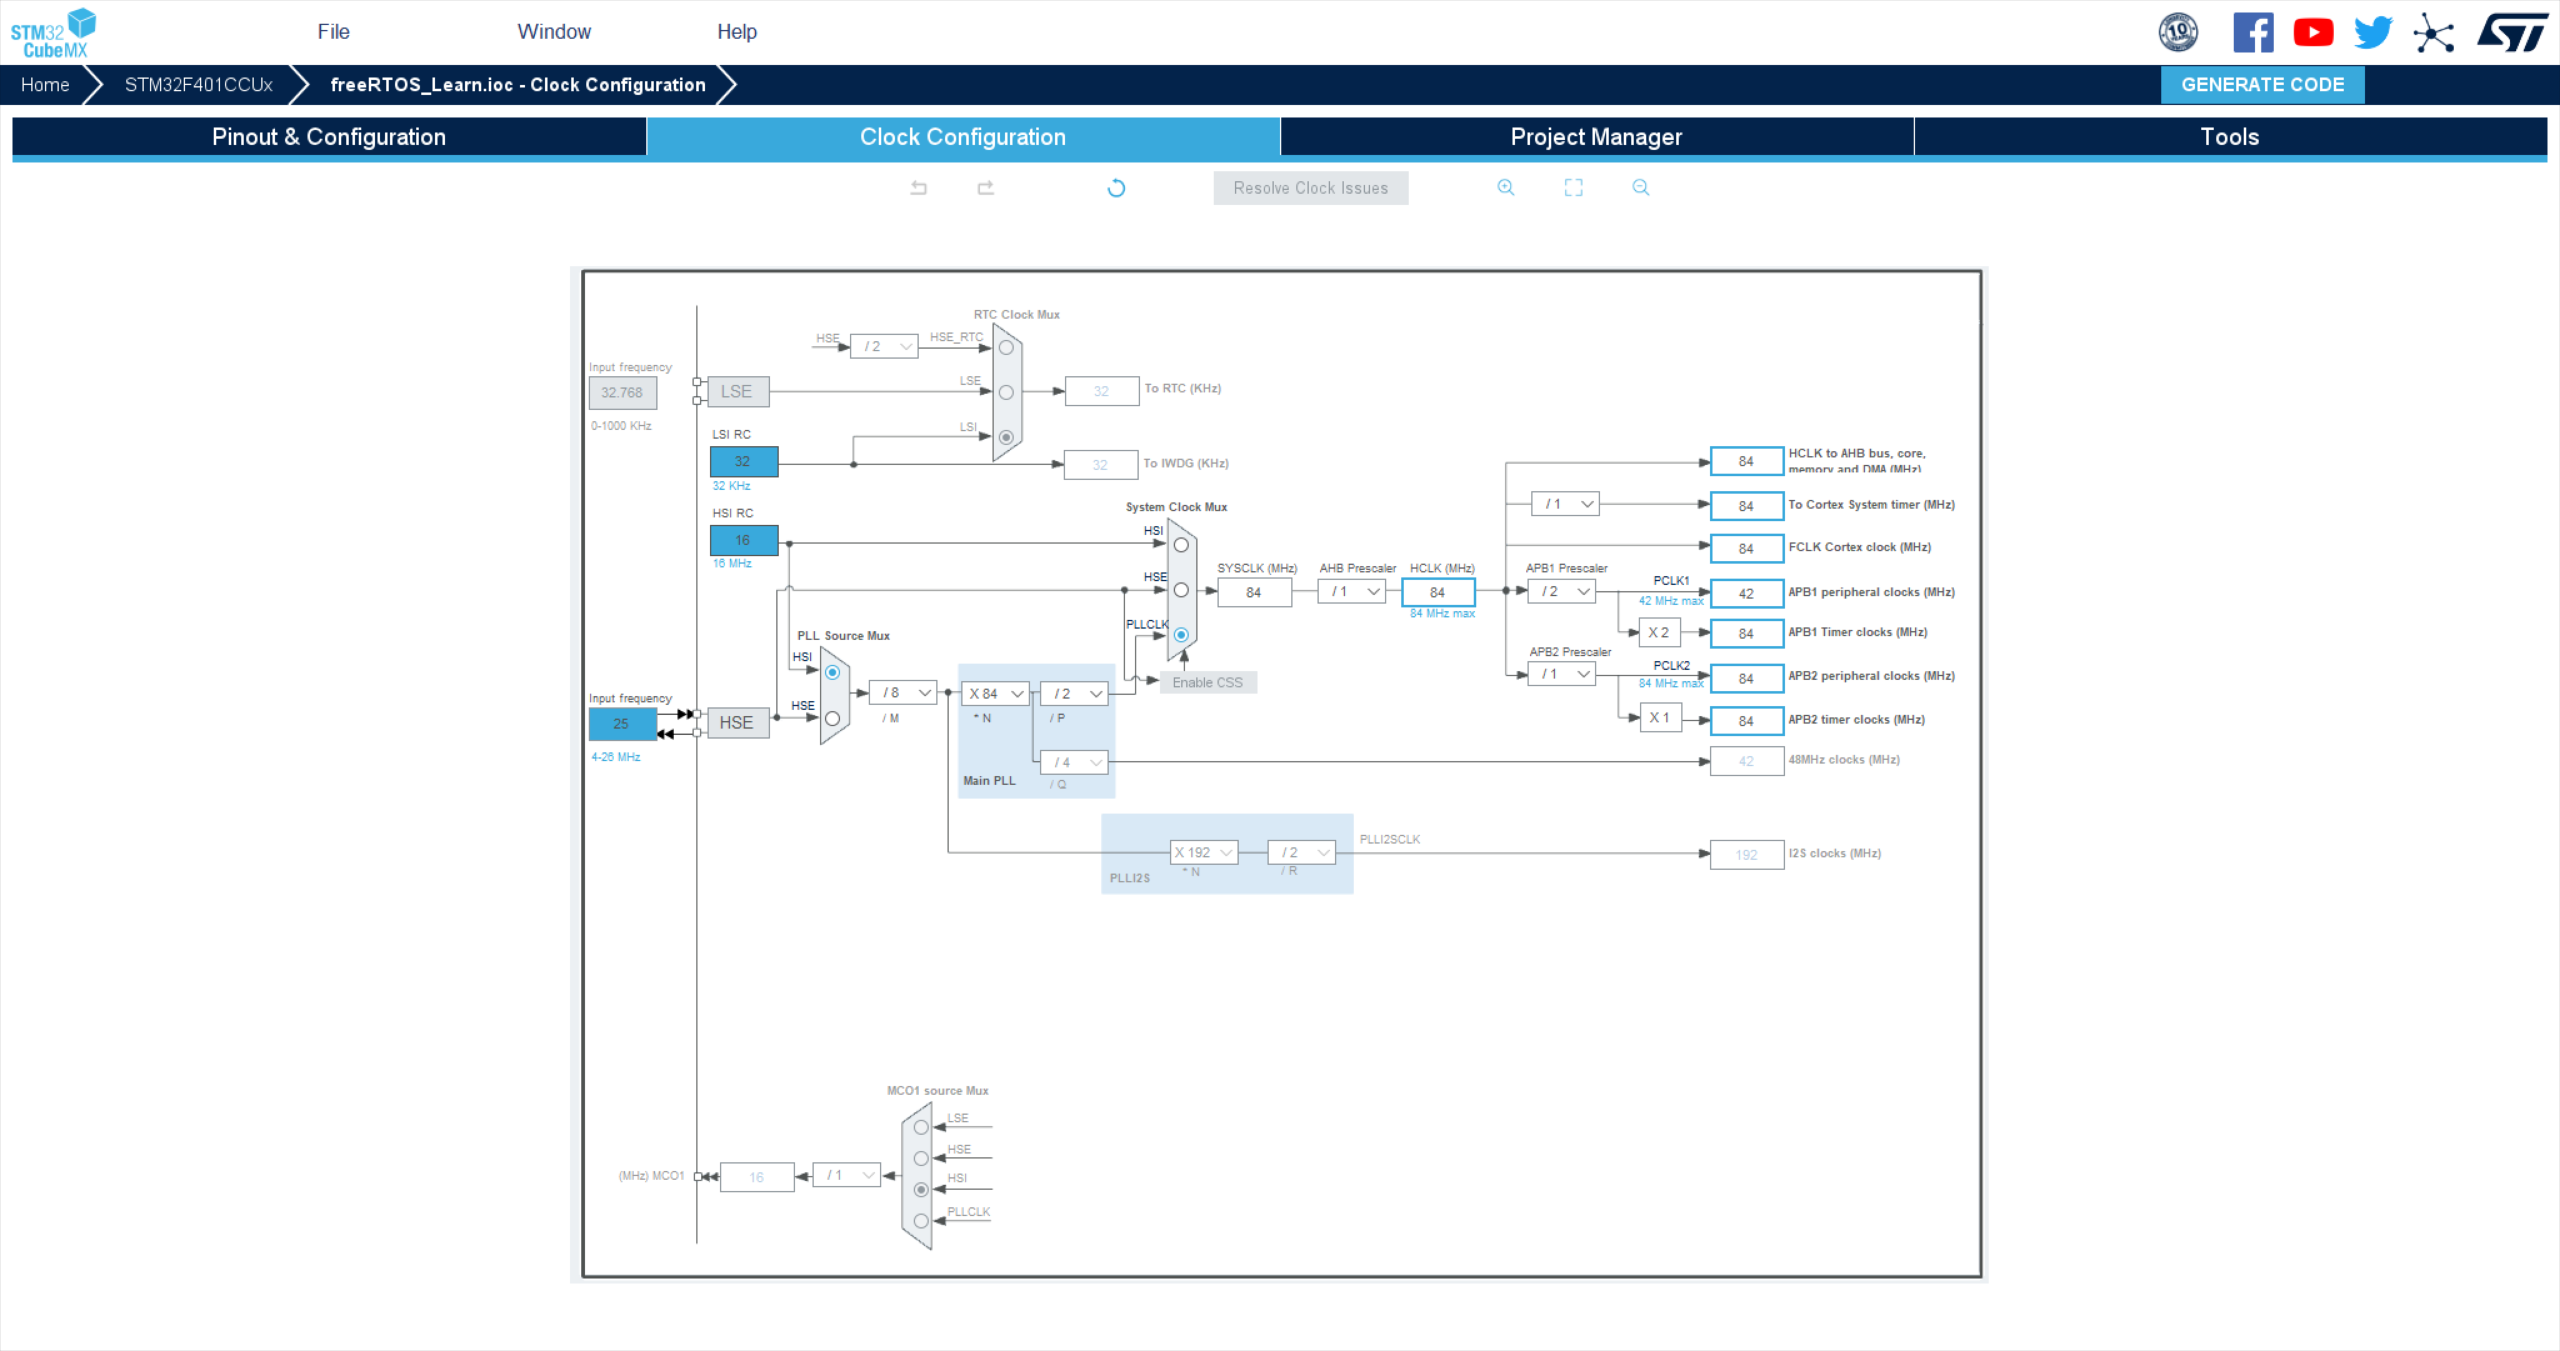Select PLLCLK in System Clock Mux
Viewport: 2560px width, 1351px height.
1181,635
